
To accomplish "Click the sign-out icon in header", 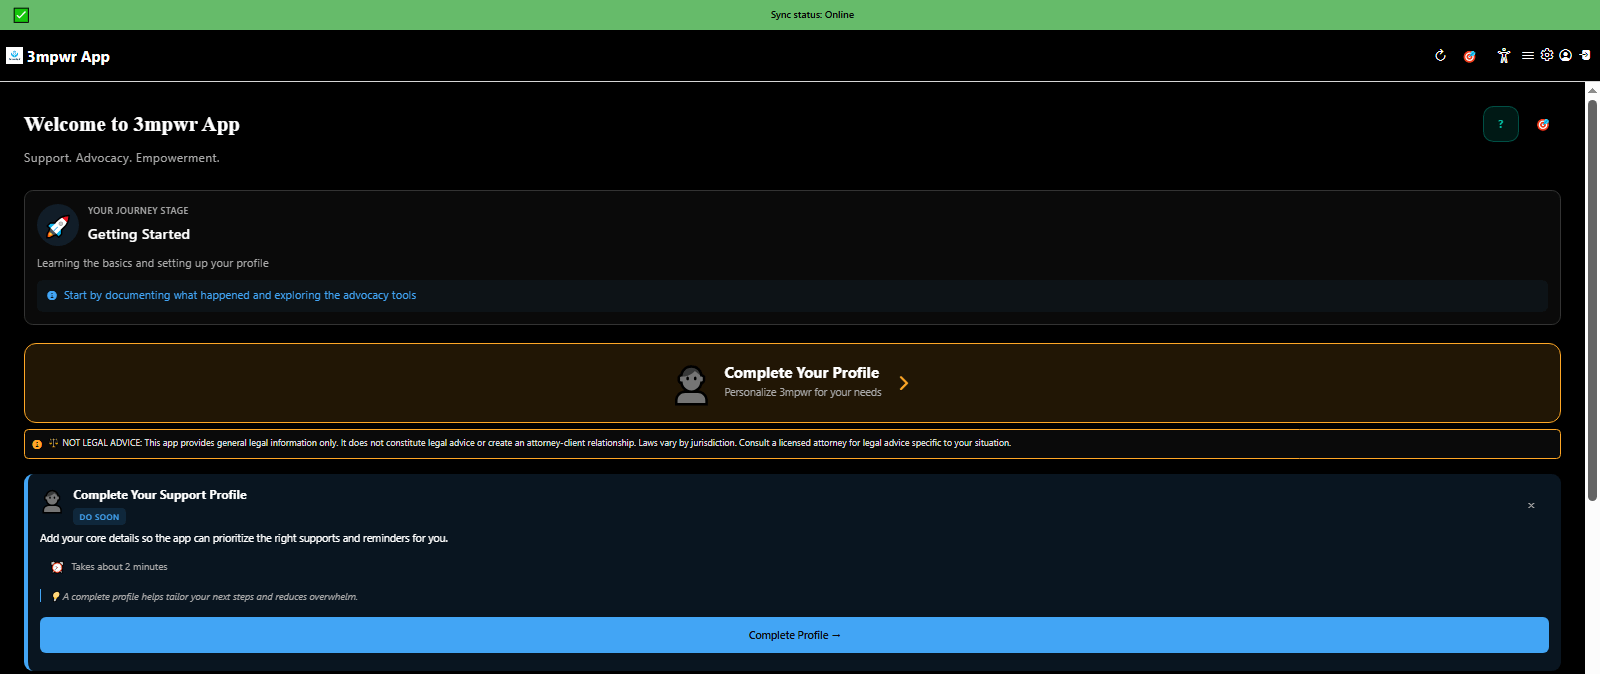I will point(1585,56).
